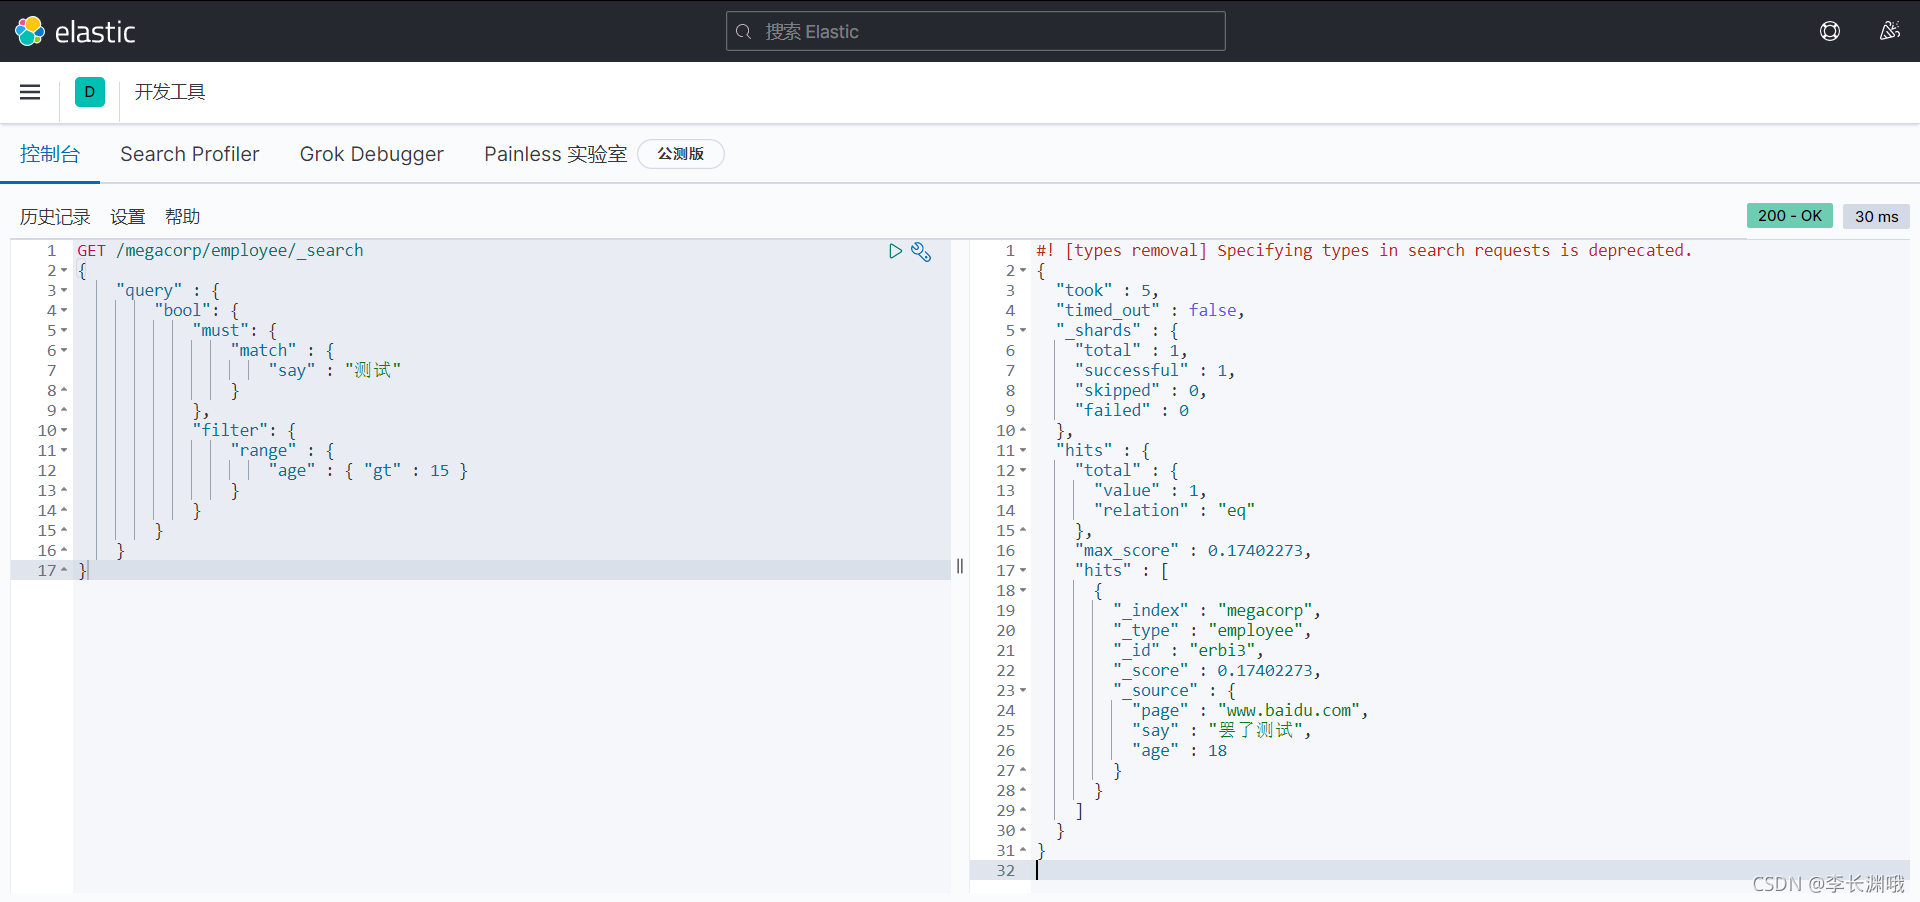
Task: Collapse the "must" fold at line 5
Action: pyautogui.click(x=64, y=331)
